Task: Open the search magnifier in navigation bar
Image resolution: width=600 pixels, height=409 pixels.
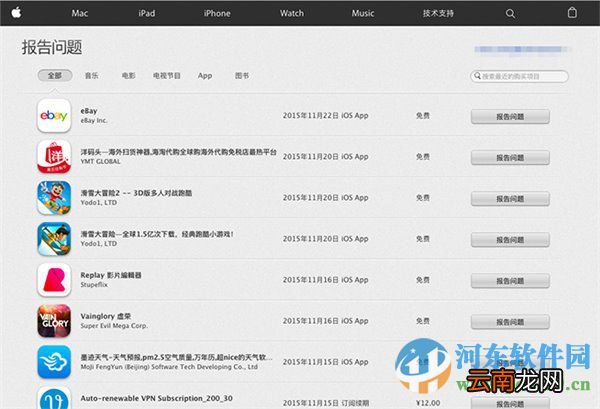Action: pyautogui.click(x=510, y=13)
